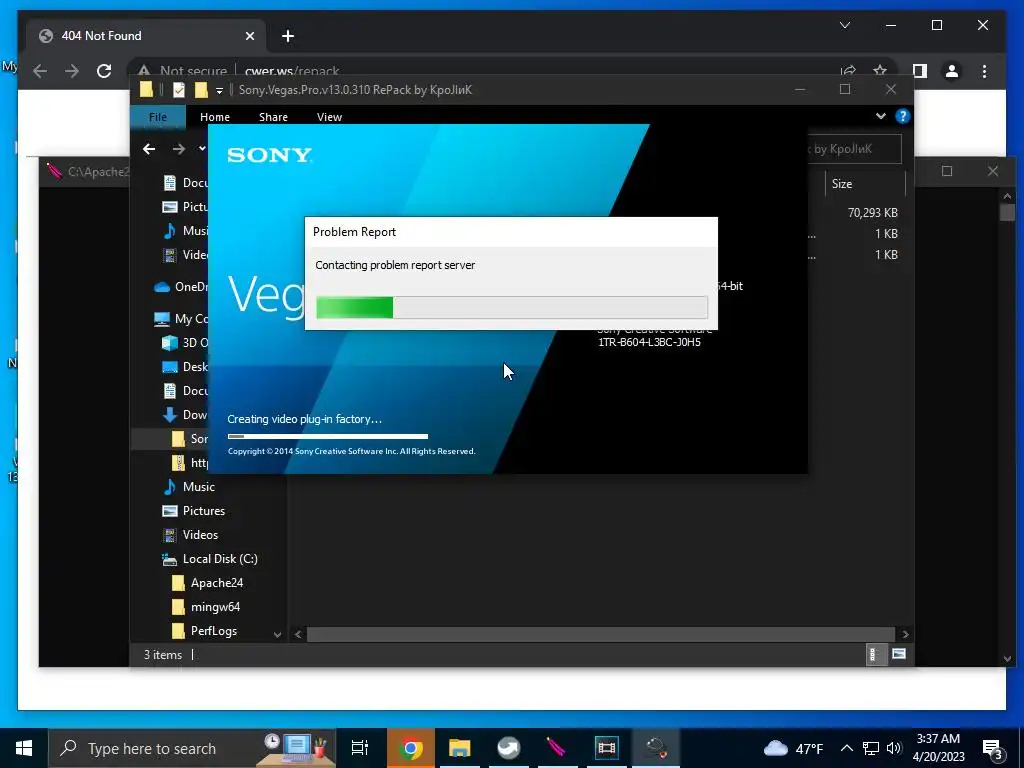
Task: Open notification center
Action: [993, 749]
